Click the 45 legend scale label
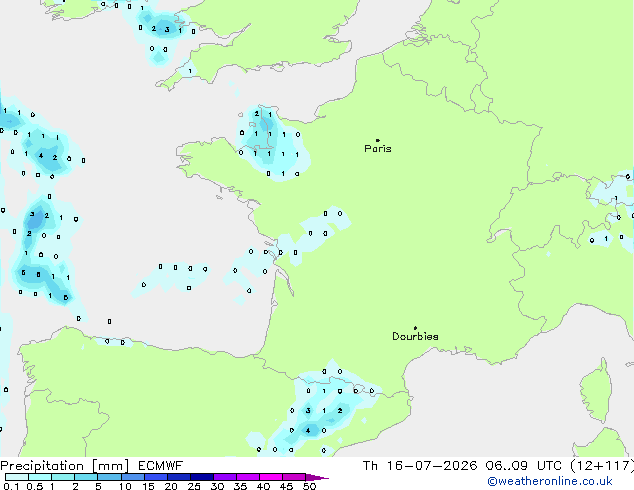This screenshot has height=490, width=634. pos(286,486)
